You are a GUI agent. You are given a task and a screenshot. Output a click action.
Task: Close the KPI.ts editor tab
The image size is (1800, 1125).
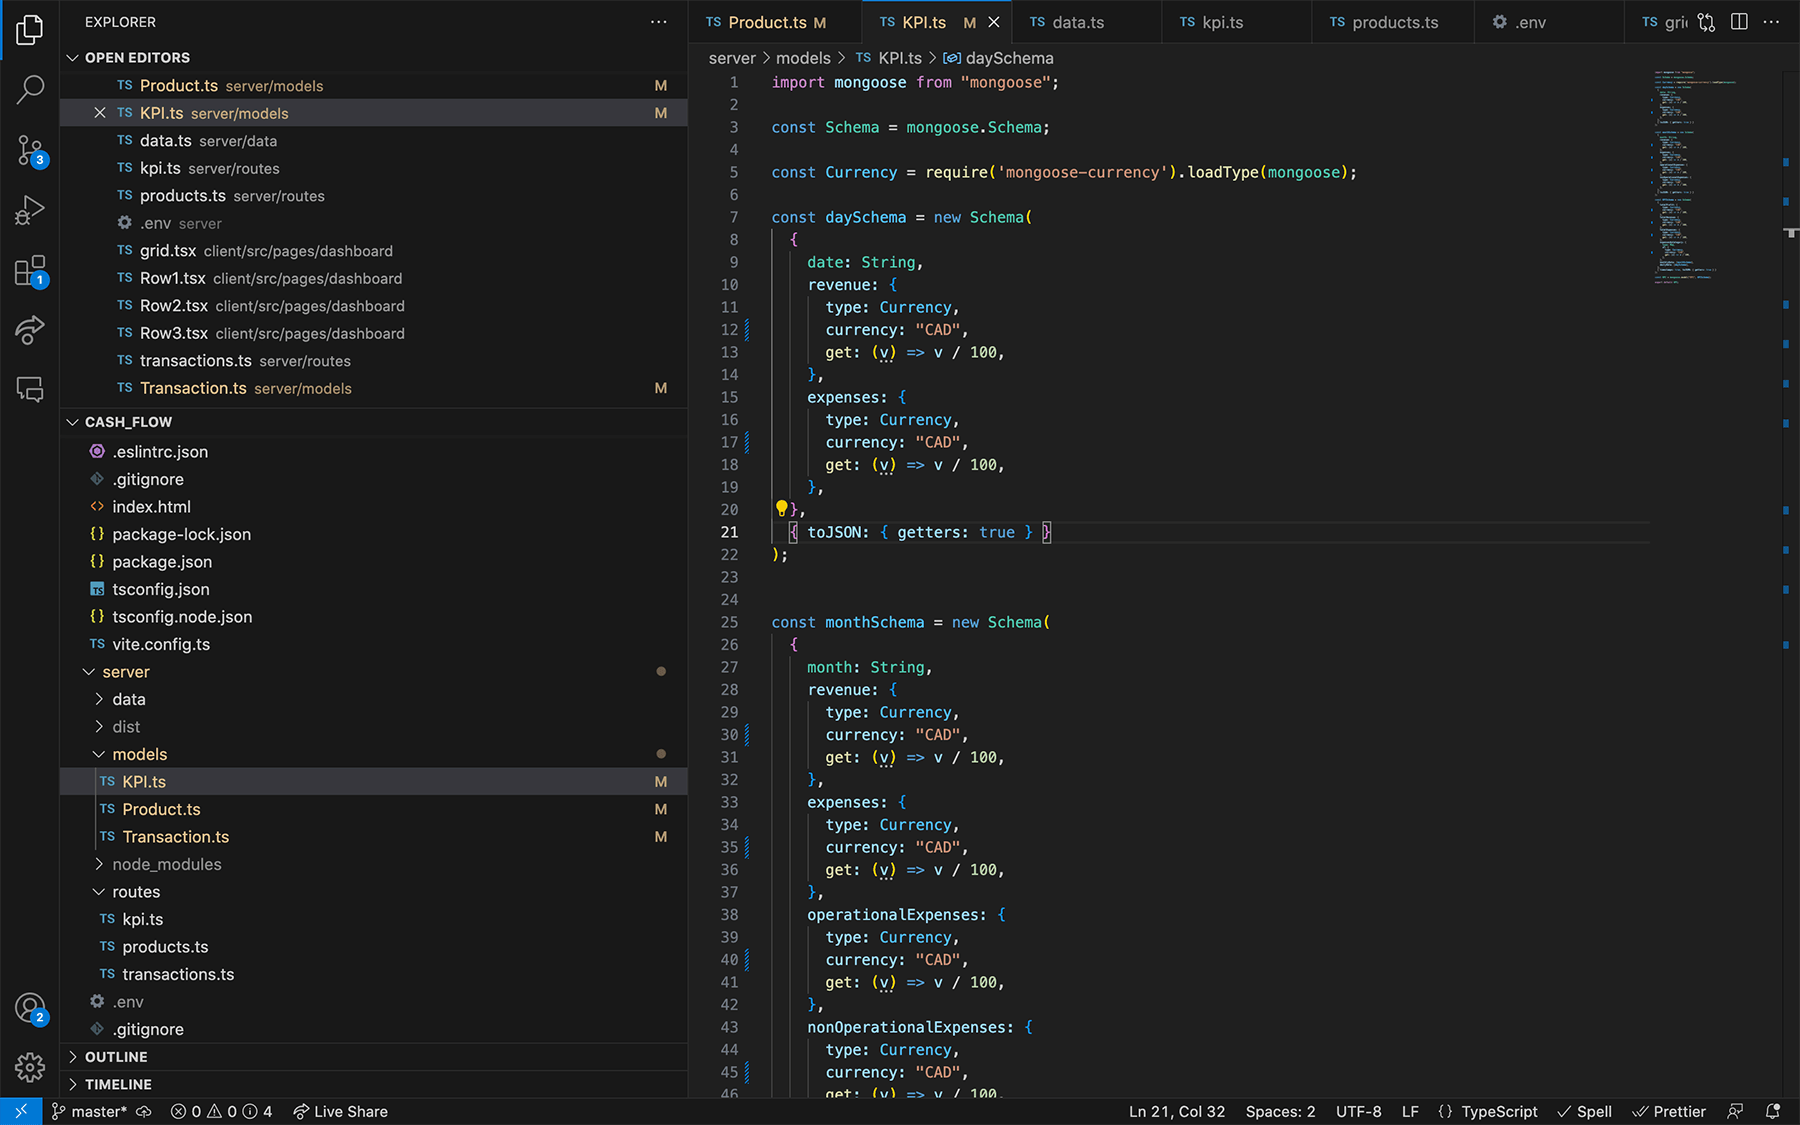pos(993,22)
